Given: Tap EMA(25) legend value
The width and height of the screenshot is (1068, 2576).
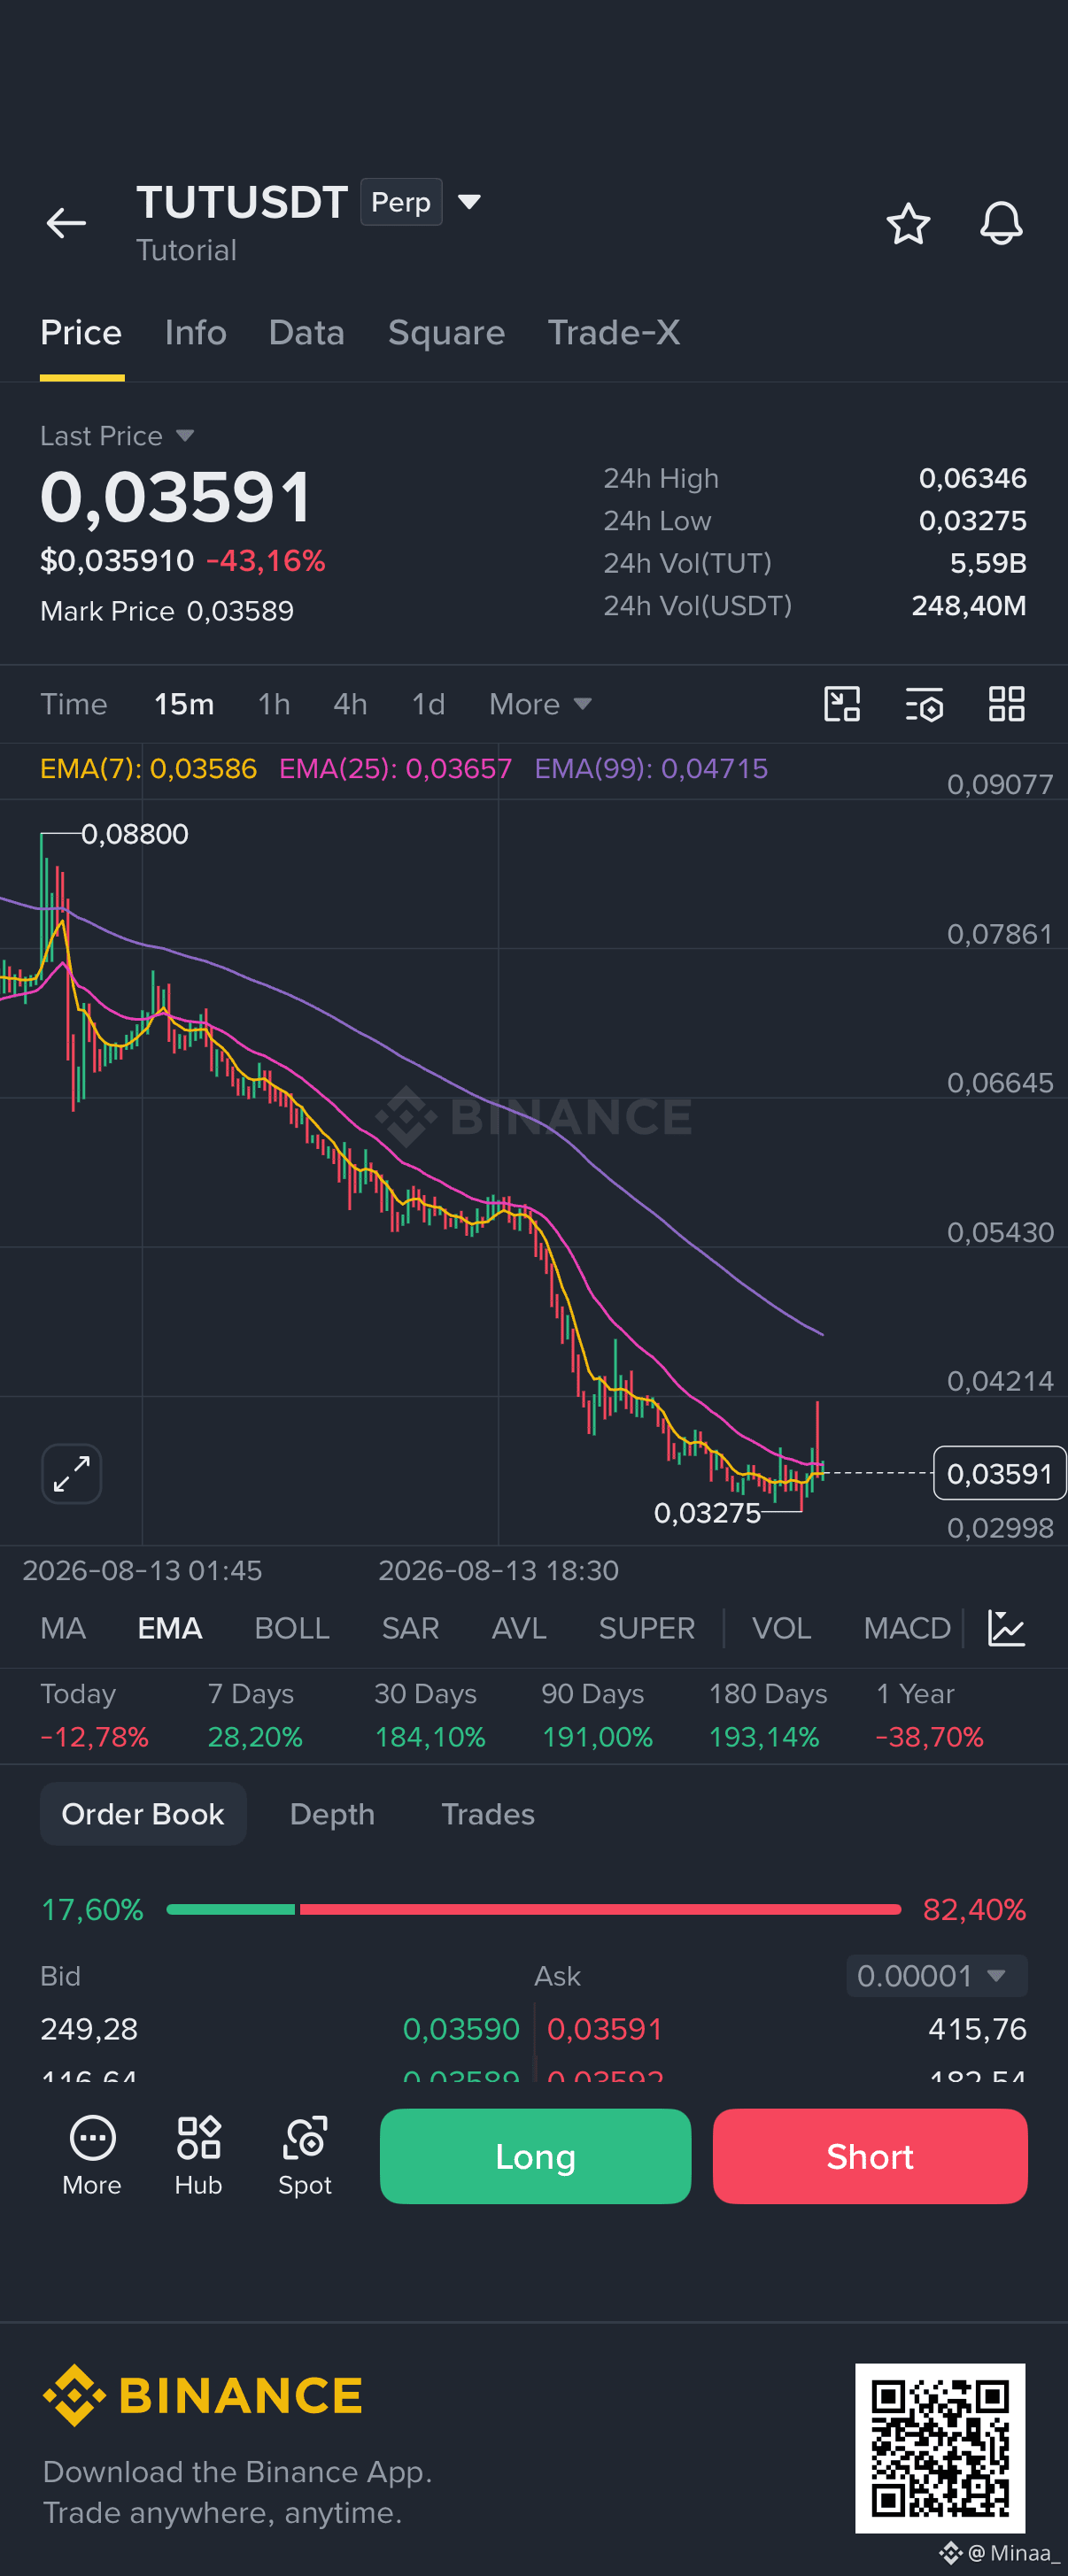Looking at the screenshot, I should [395, 768].
